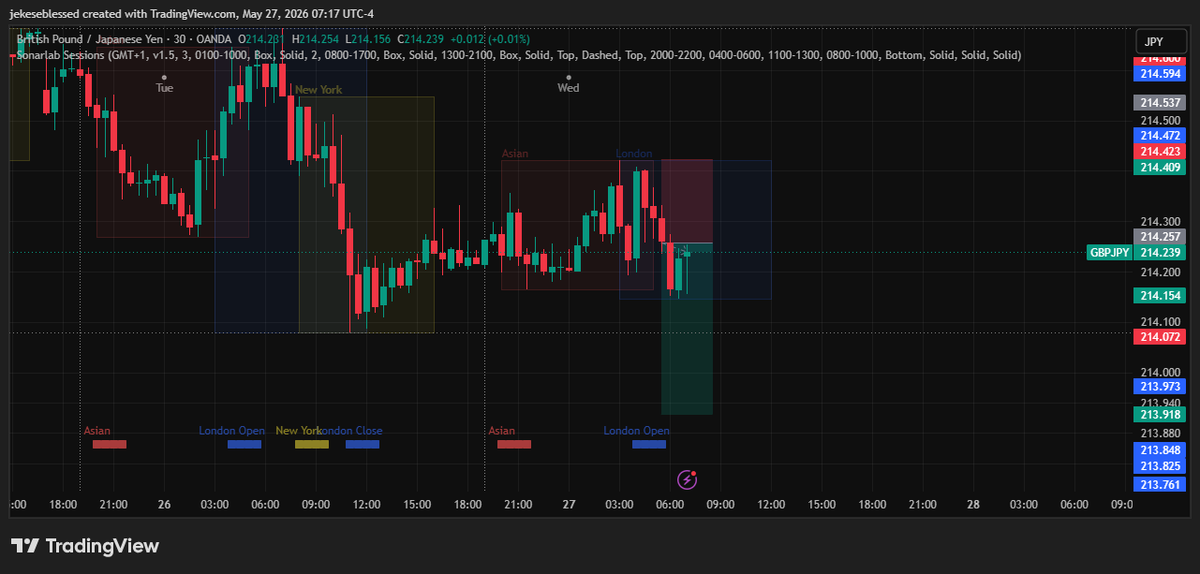Click the red 214.423 price label
Viewport: 1200px width, 574px height.
pos(1160,151)
